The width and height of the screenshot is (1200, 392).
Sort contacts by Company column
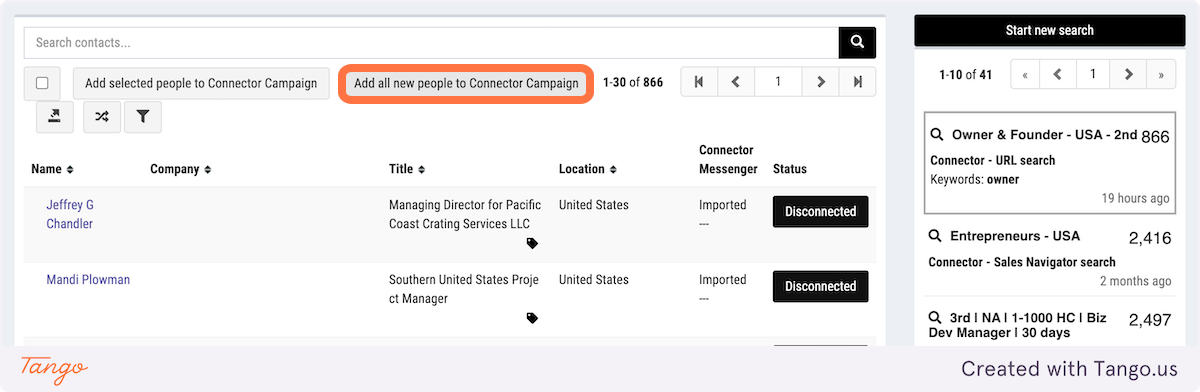[x=180, y=169]
